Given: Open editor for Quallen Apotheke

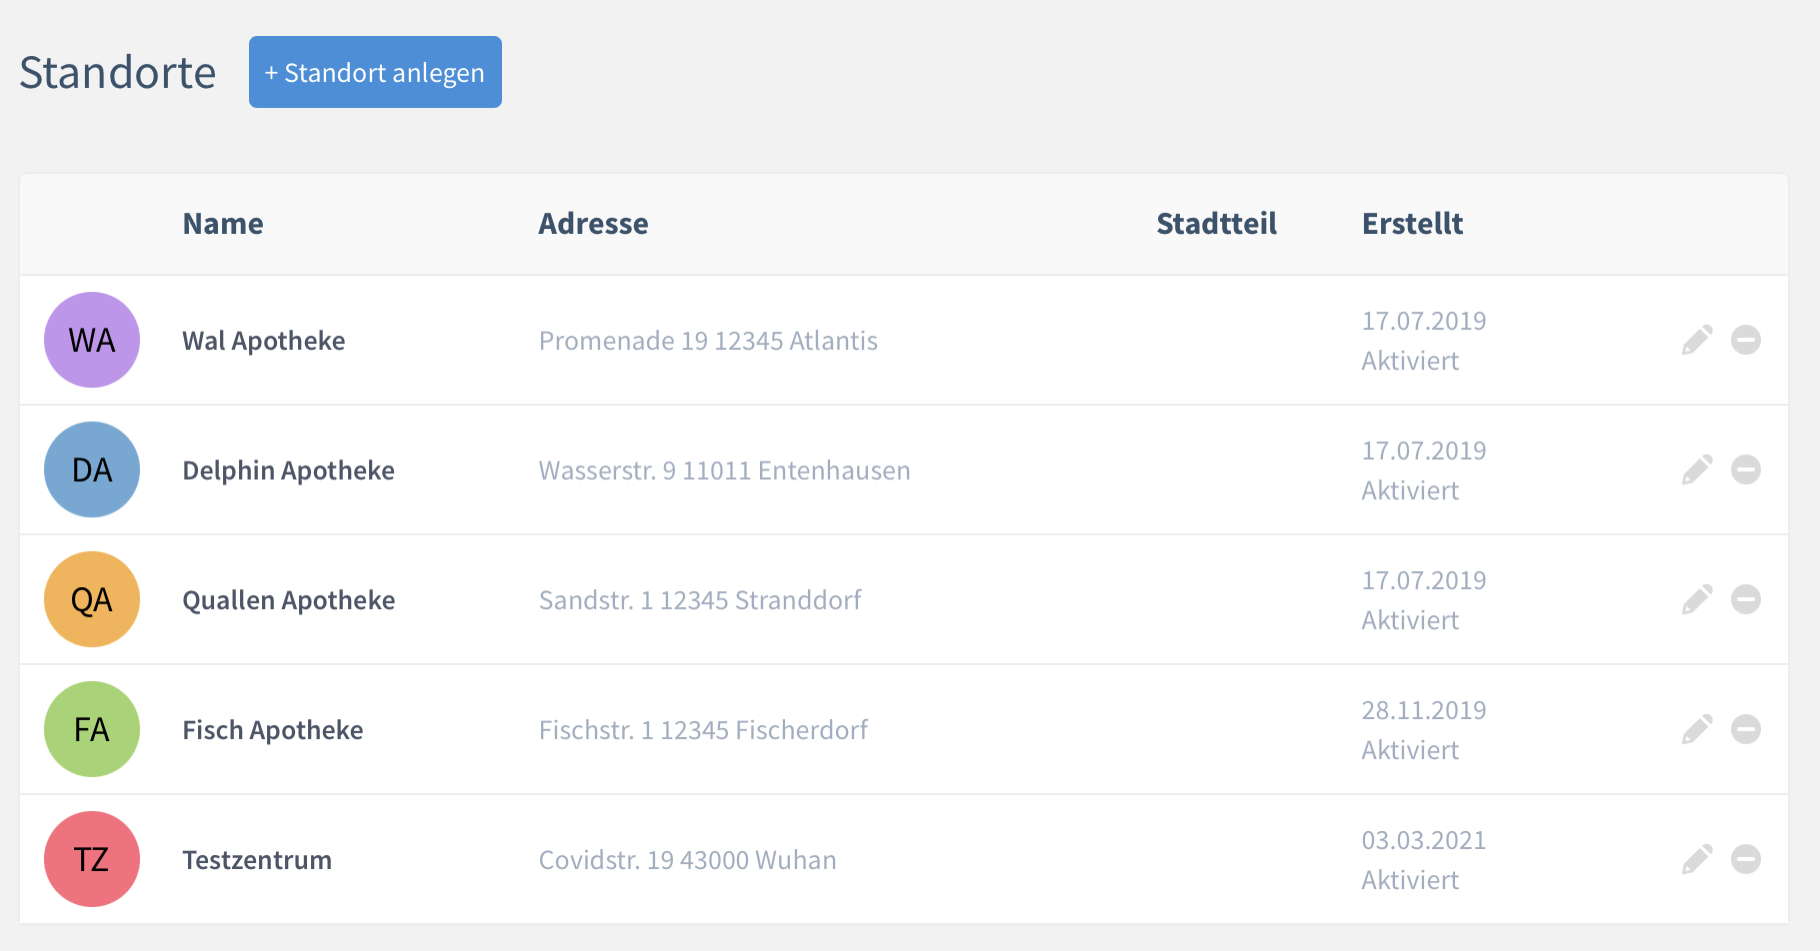Looking at the screenshot, I should tap(1697, 600).
